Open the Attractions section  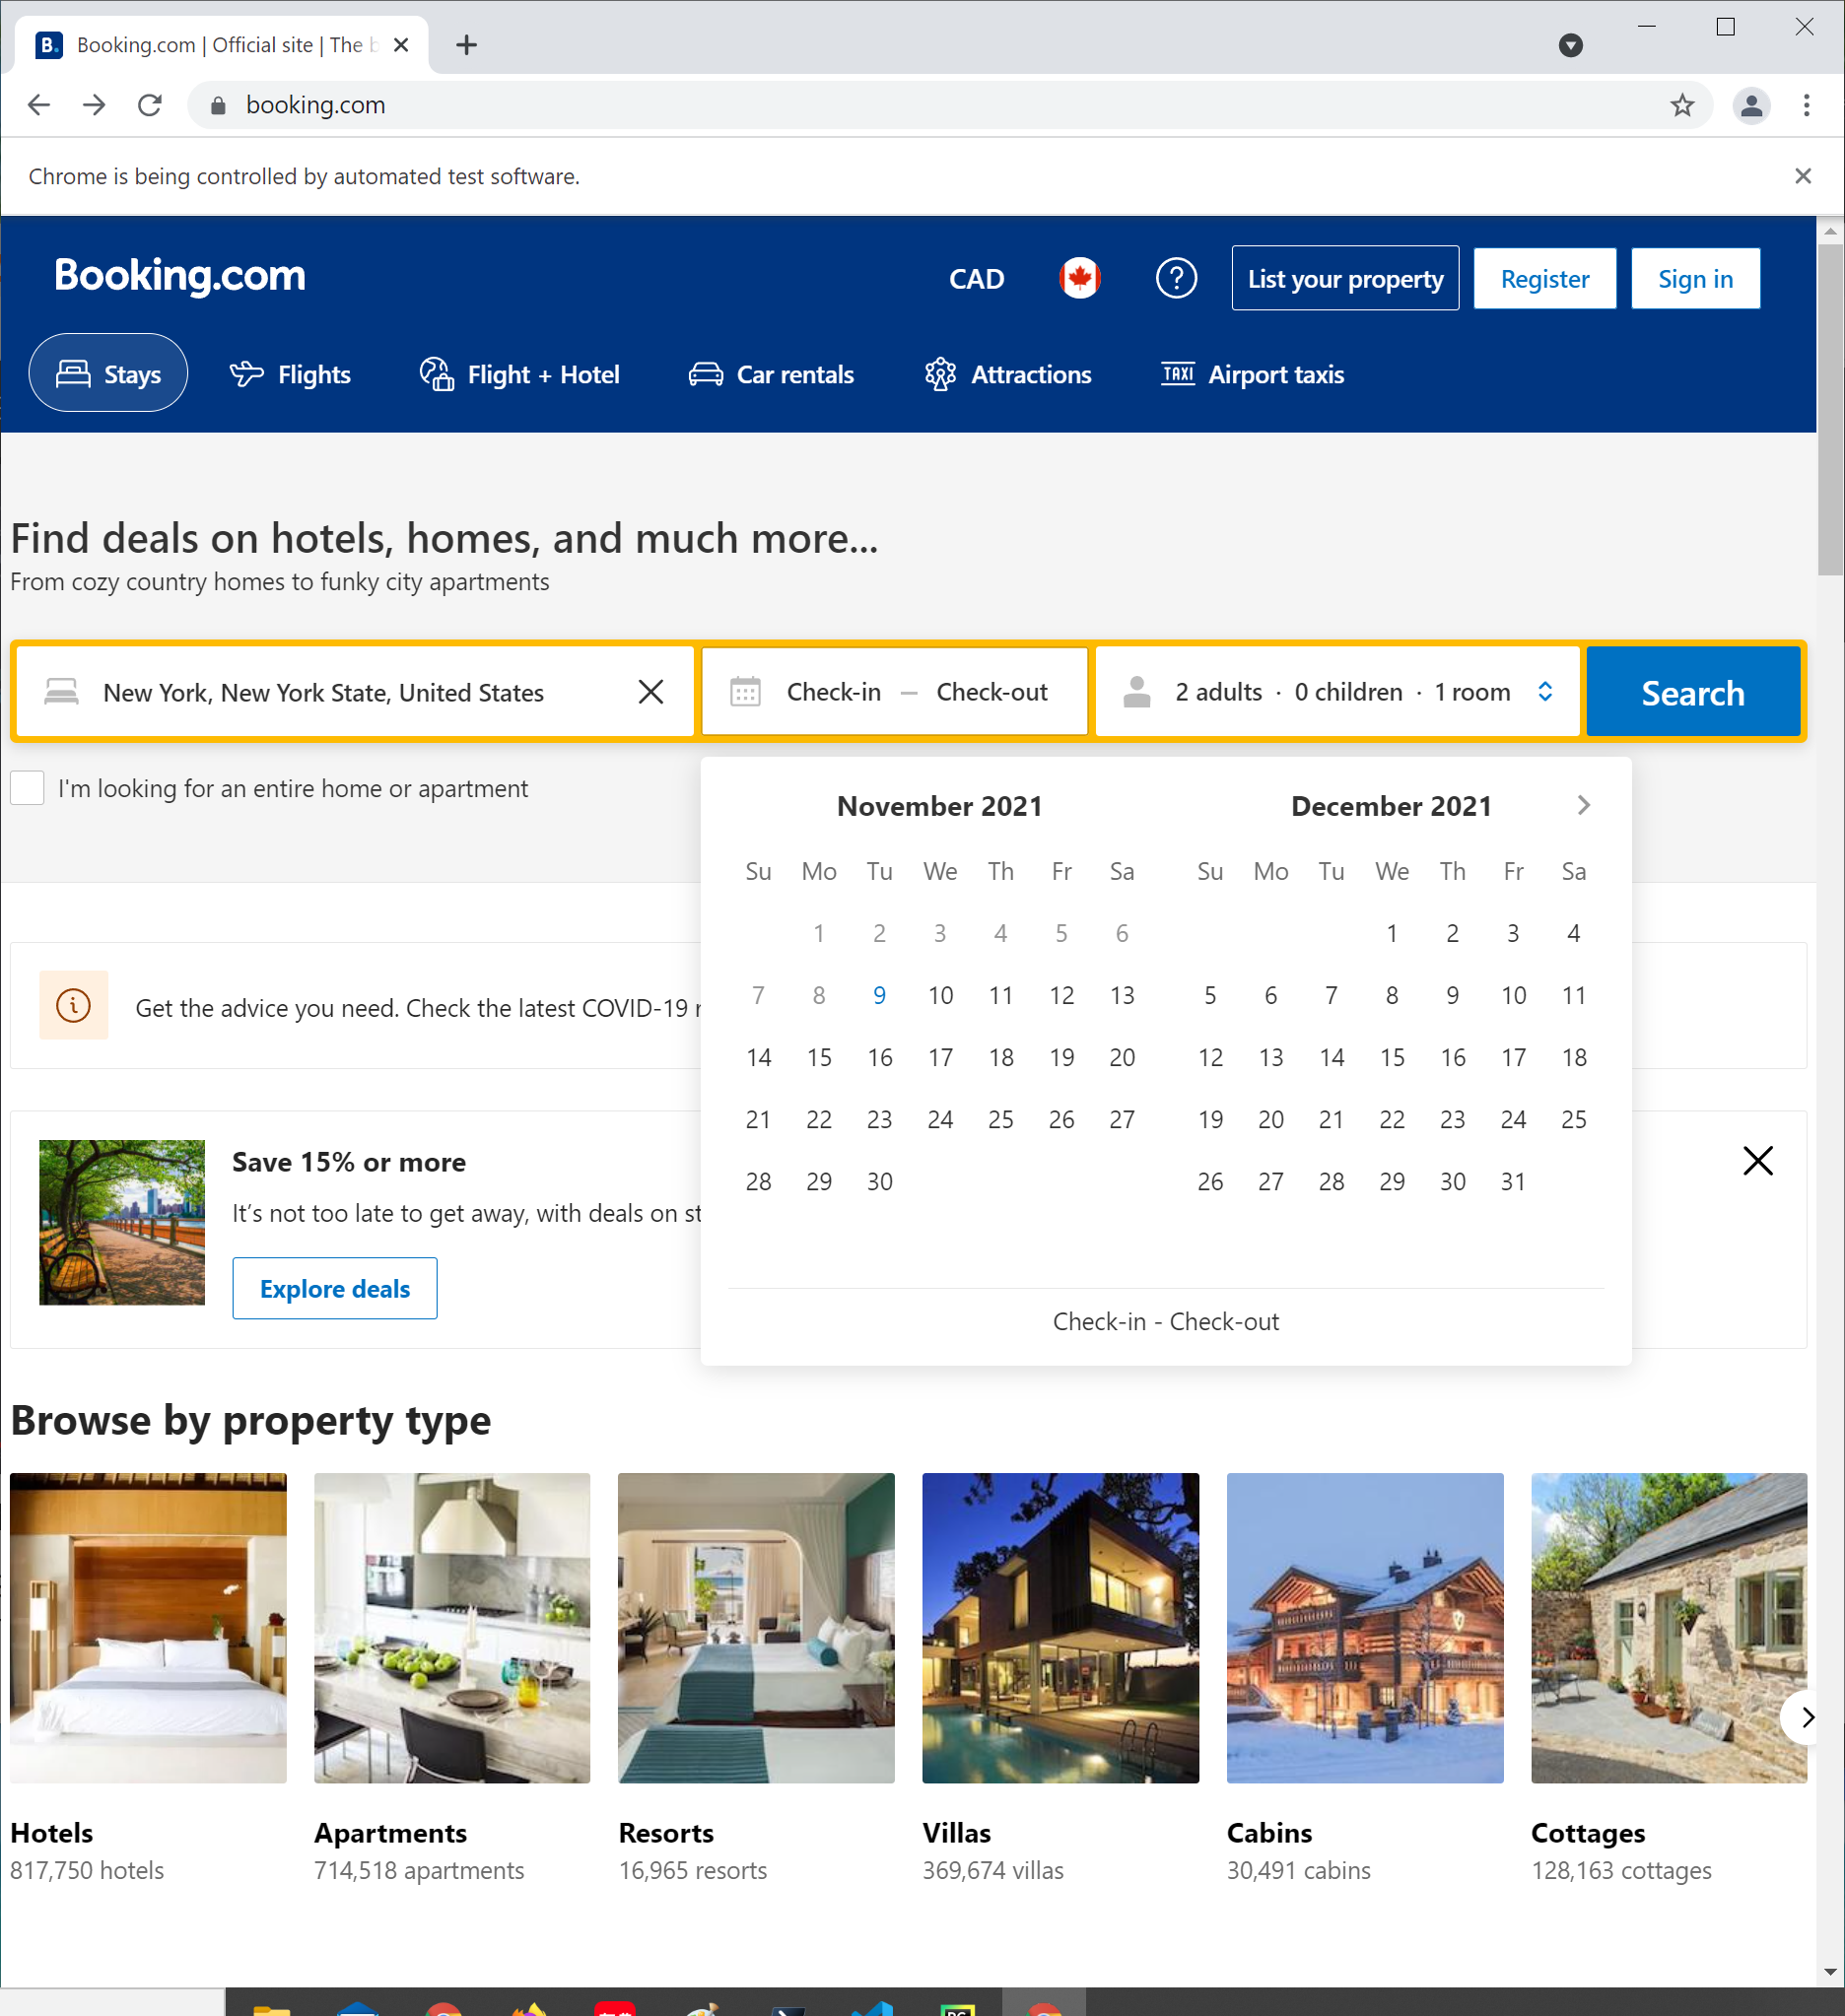[x=1007, y=374]
